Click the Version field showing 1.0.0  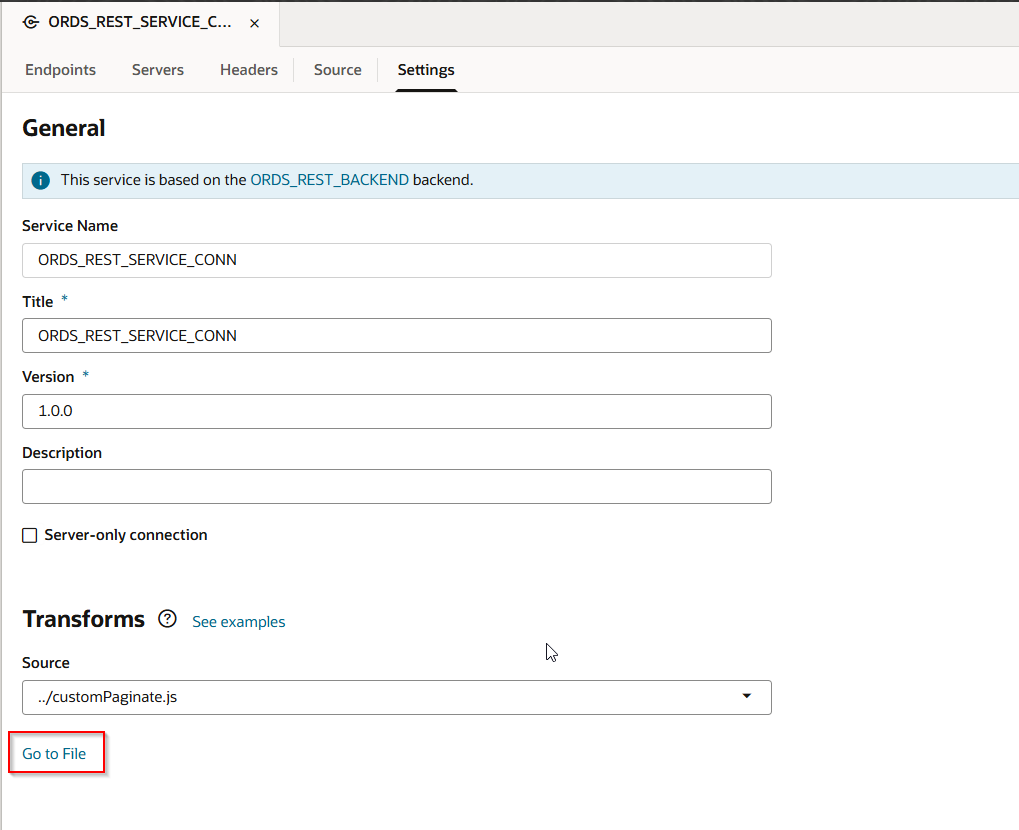396,411
